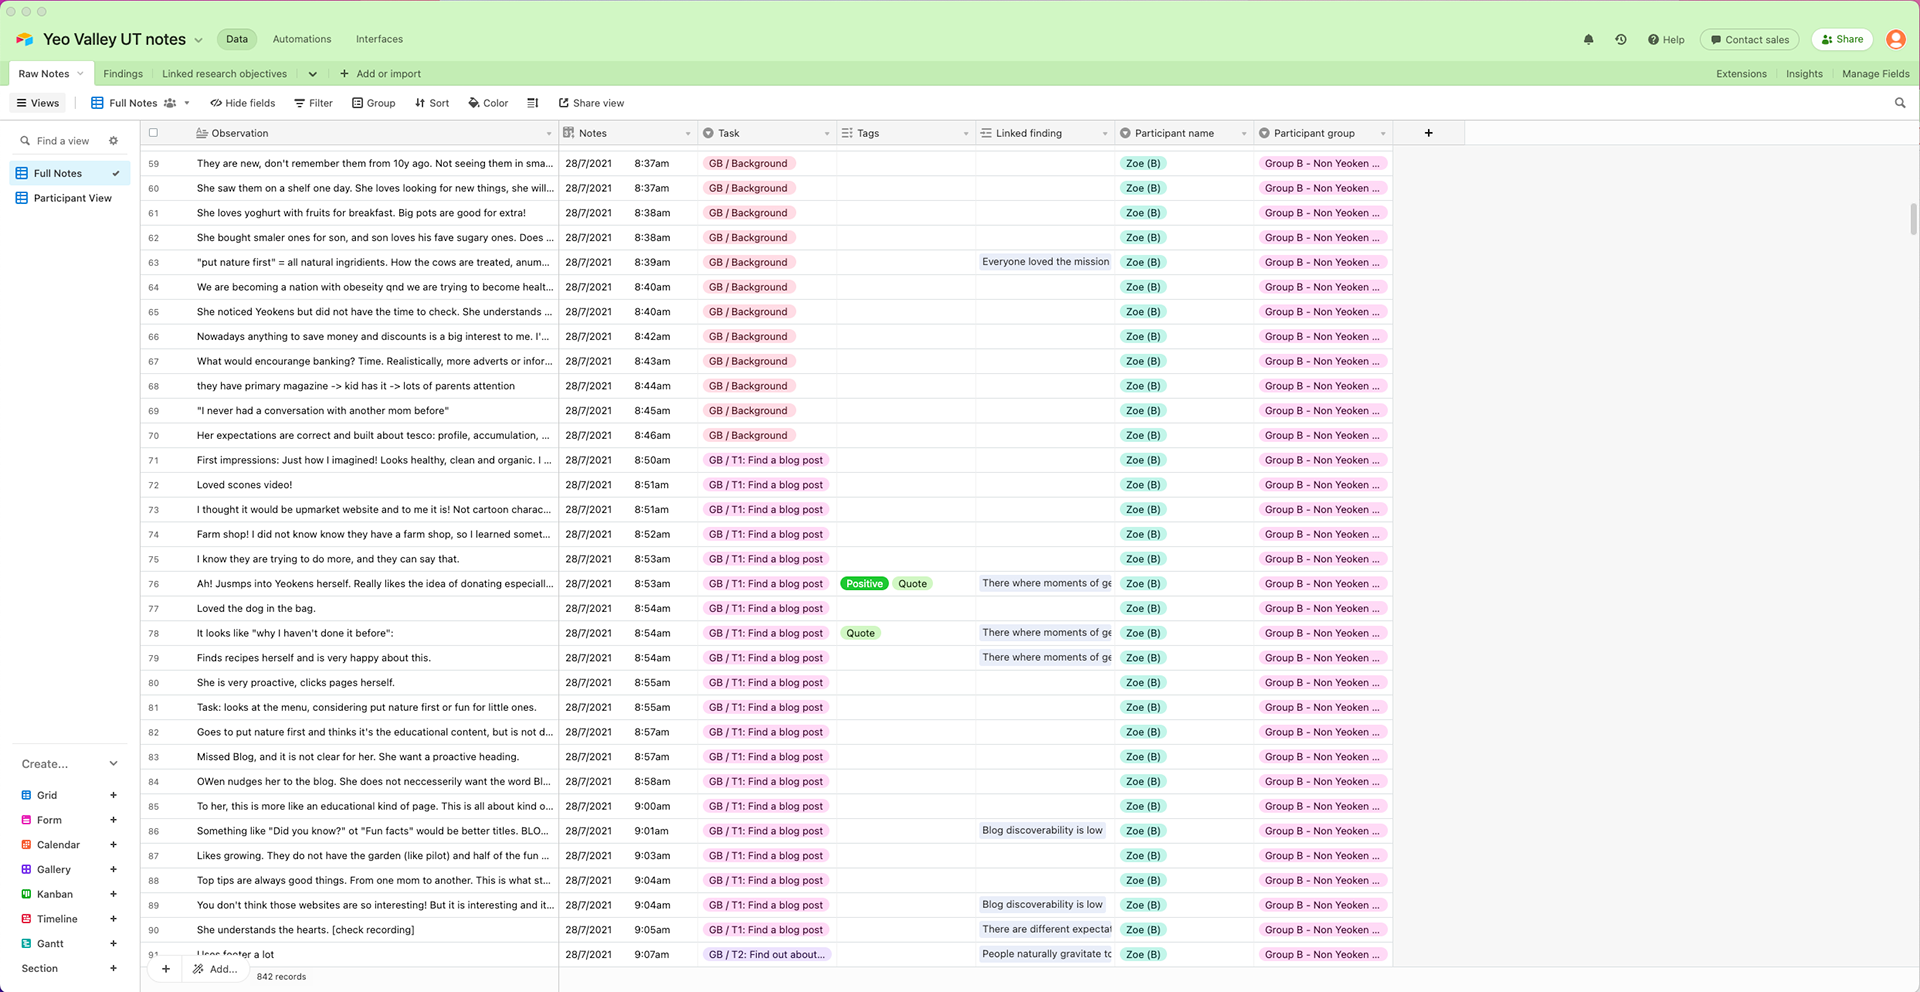The height and width of the screenshot is (992, 1920).
Task: Click the Find a view search field
Action: [62, 141]
